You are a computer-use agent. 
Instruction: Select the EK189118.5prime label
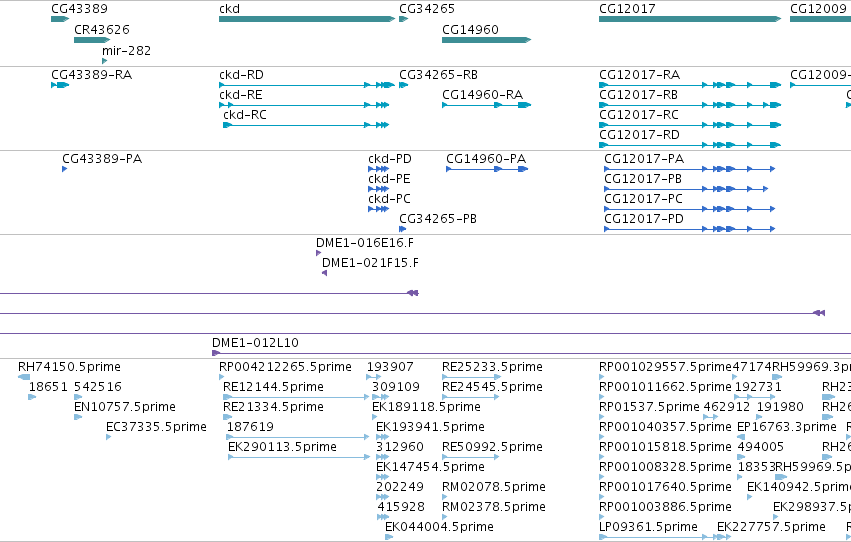pos(427,407)
